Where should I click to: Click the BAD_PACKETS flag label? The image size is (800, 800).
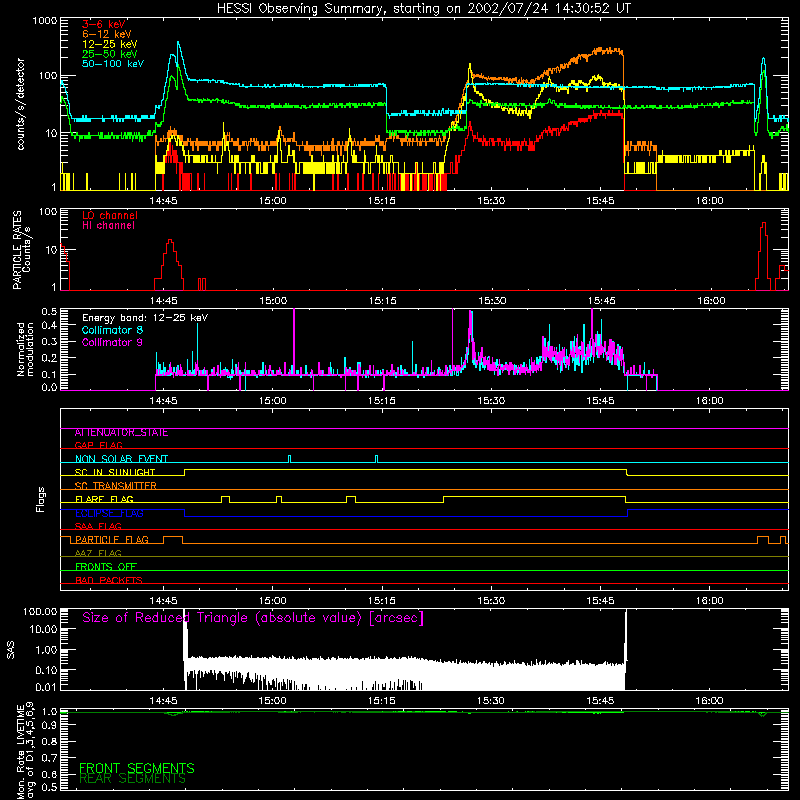(x=109, y=580)
